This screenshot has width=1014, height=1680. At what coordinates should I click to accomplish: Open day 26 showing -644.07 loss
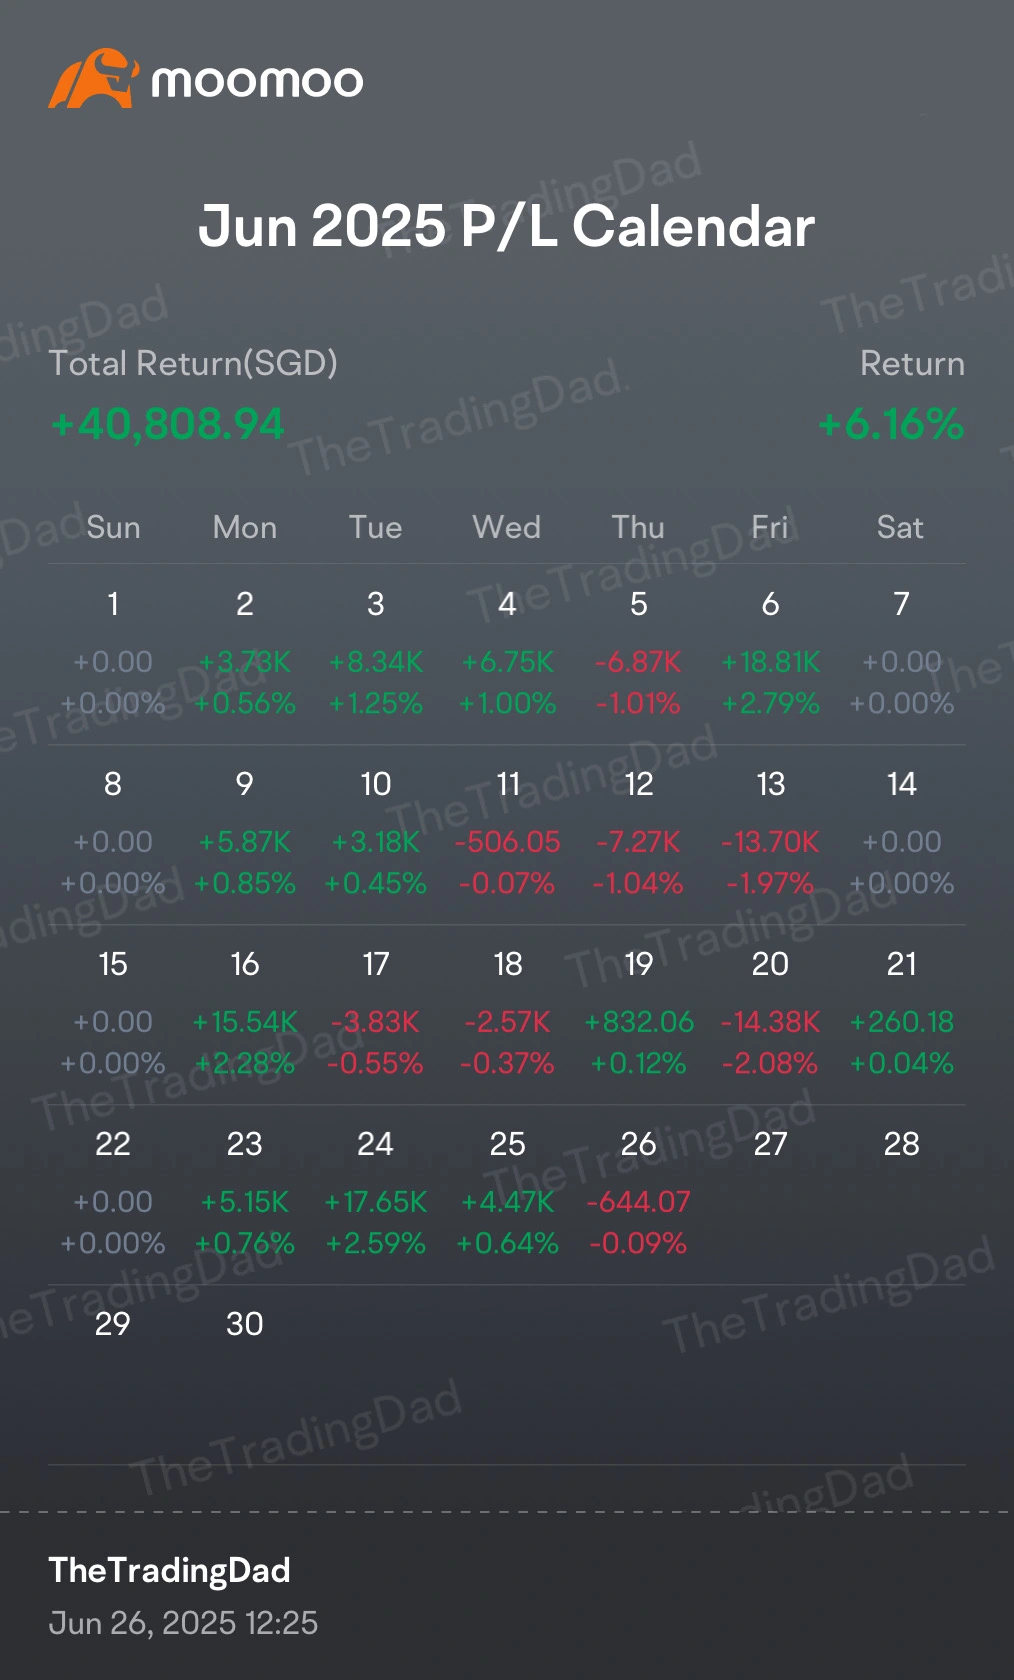point(639,1194)
